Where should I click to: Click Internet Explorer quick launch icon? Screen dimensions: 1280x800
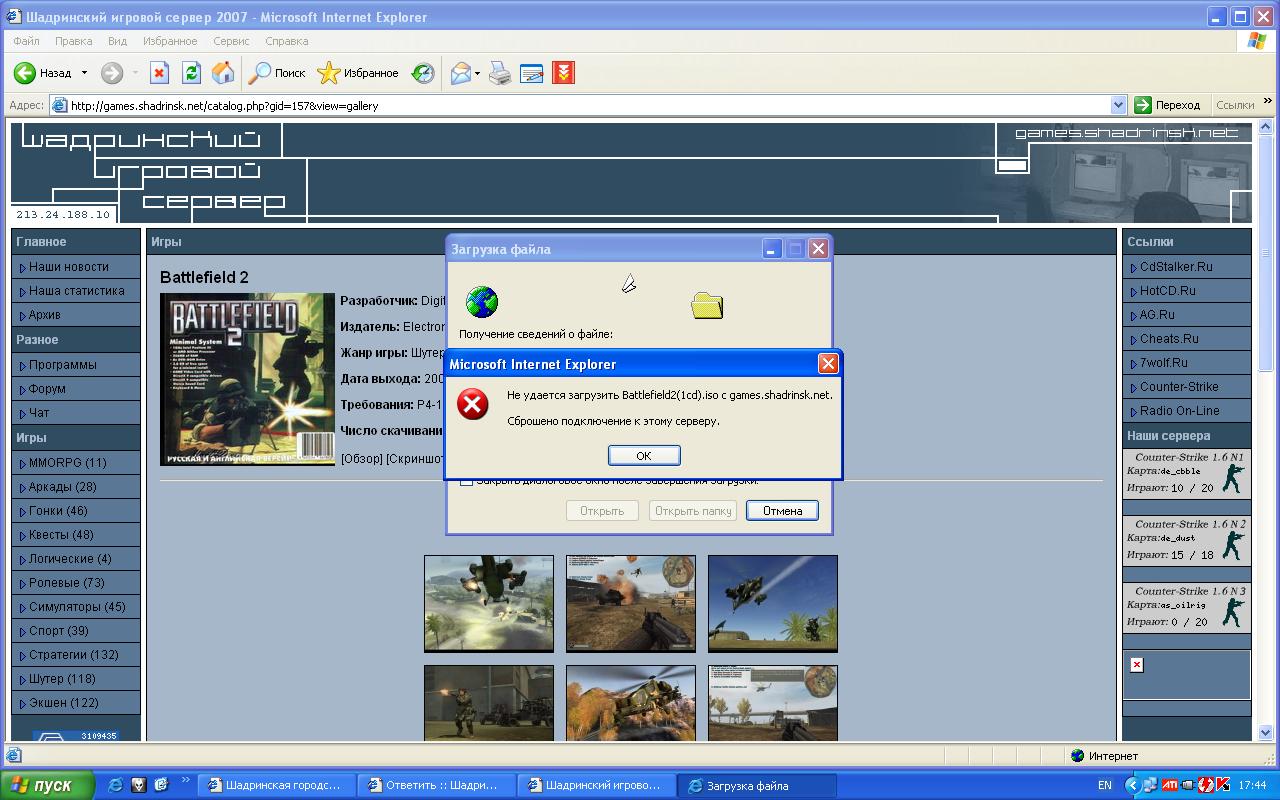(x=116, y=785)
